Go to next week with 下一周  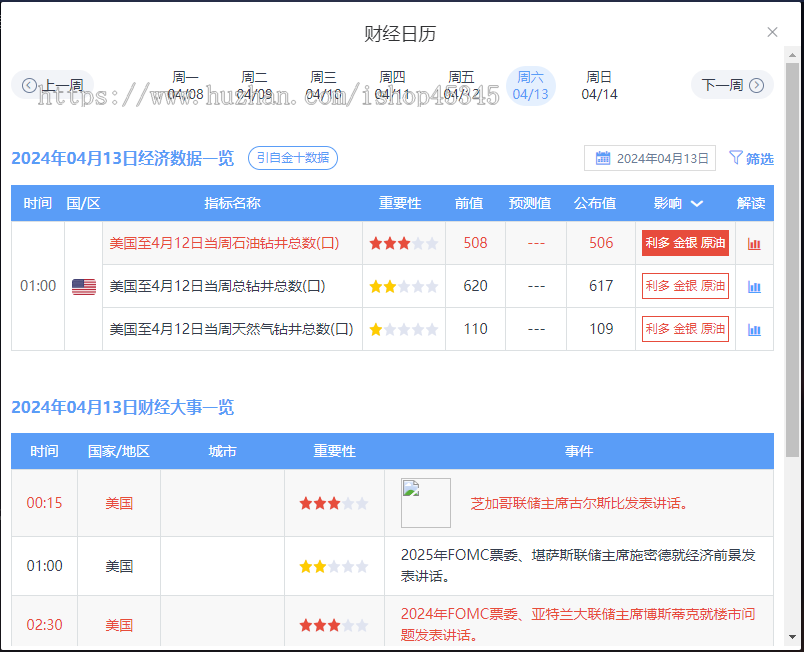point(732,85)
